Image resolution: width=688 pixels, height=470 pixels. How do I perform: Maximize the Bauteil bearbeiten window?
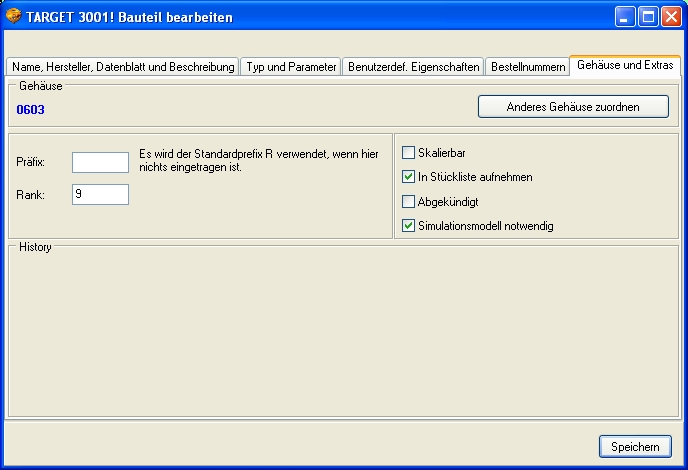pyautogui.click(x=647, y=17)
